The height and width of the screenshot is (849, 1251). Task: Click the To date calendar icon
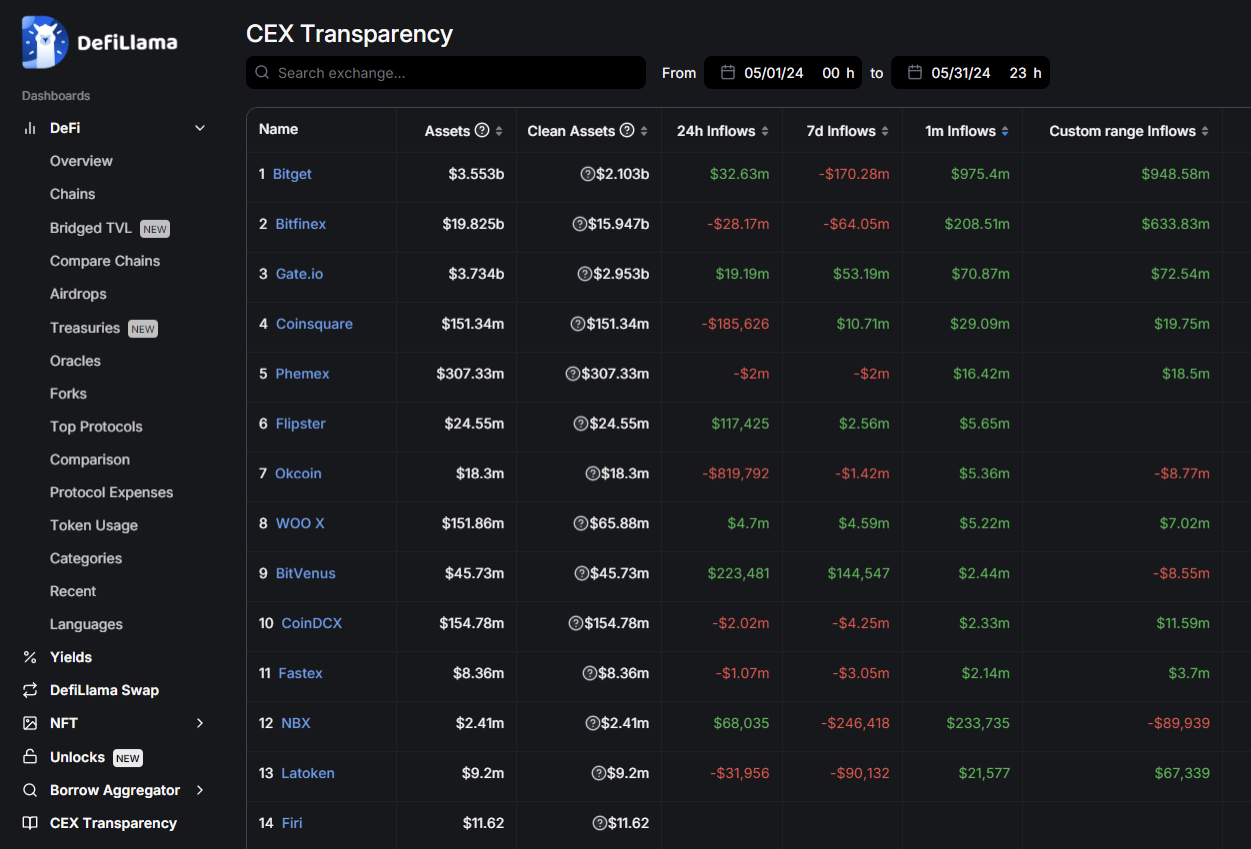tap(915, 73)
